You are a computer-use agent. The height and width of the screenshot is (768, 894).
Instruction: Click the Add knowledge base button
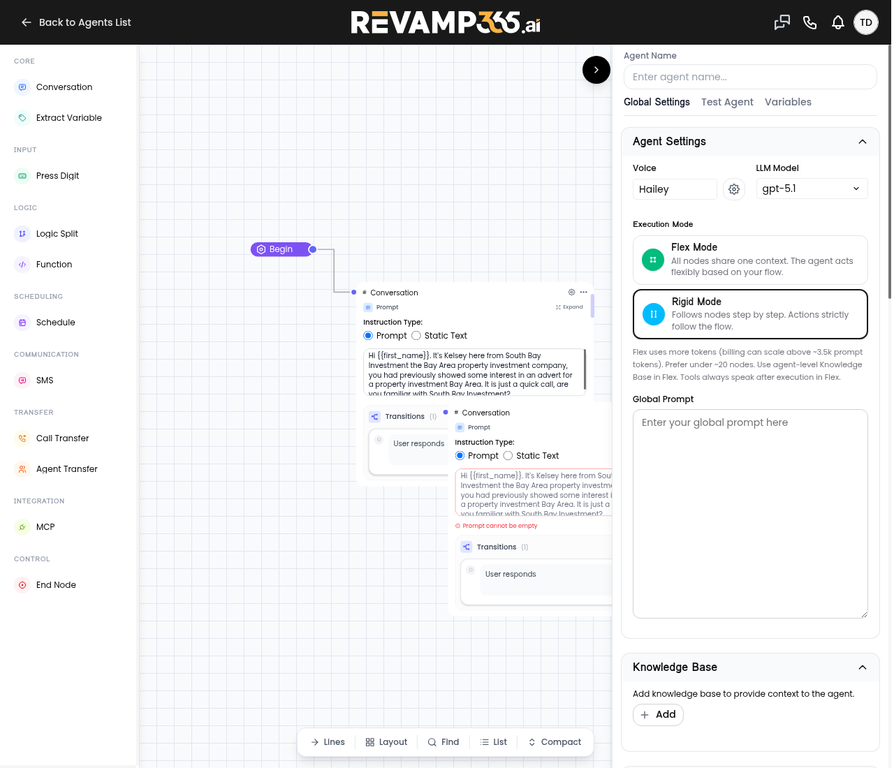[658, 715]
